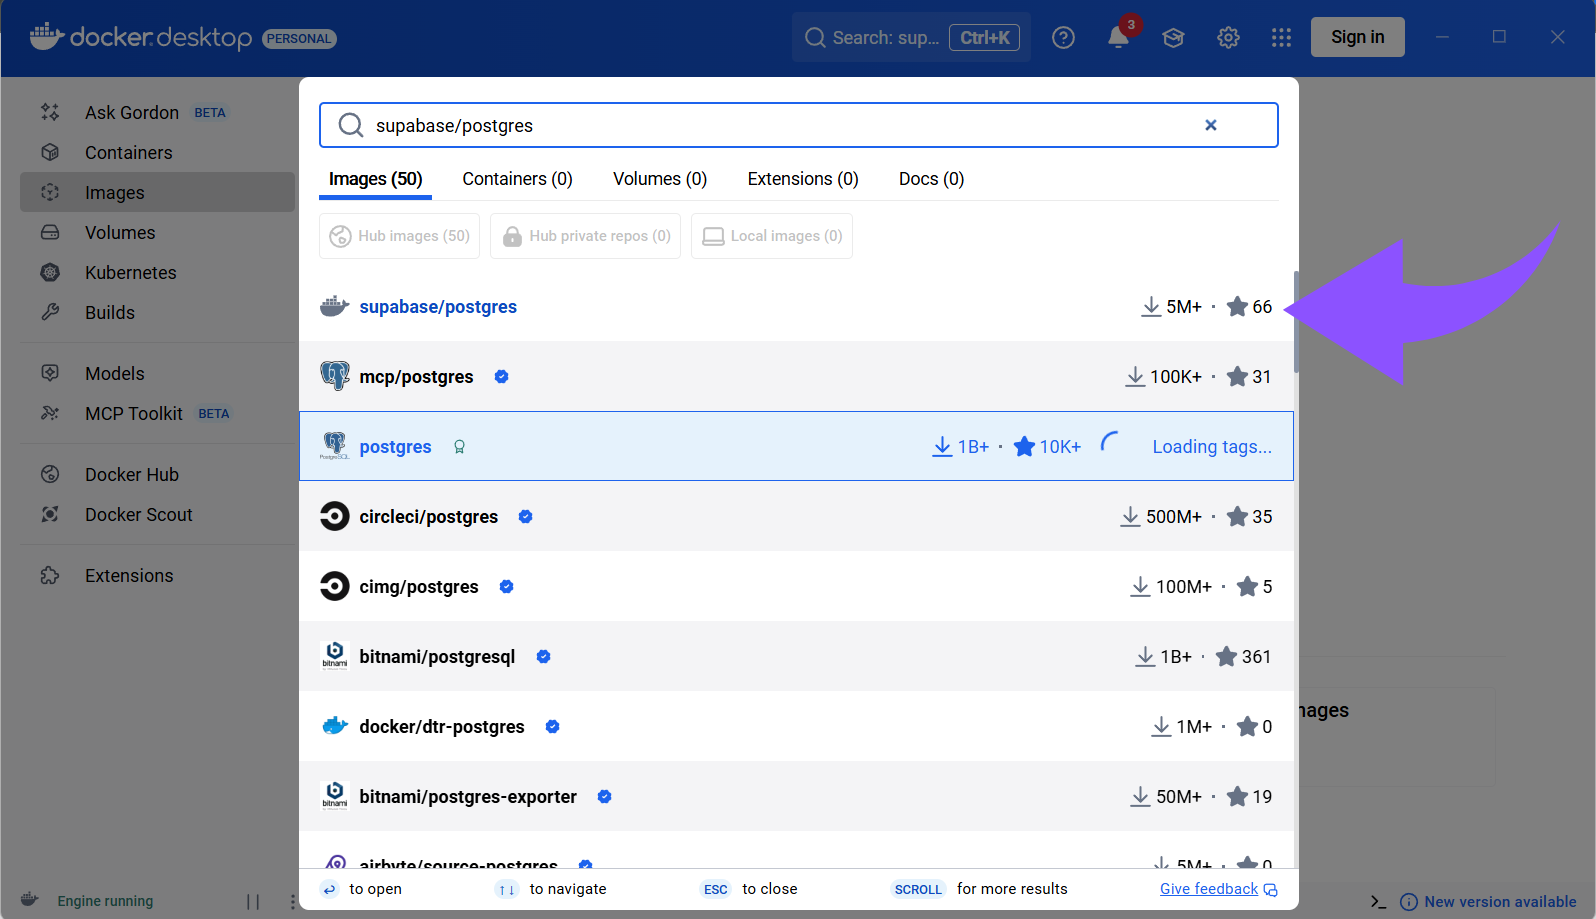Screen dimensions: 1596x919
Task: Open the apps grid icon in header
Action: pyautogui.click(x=1281, y=38)
